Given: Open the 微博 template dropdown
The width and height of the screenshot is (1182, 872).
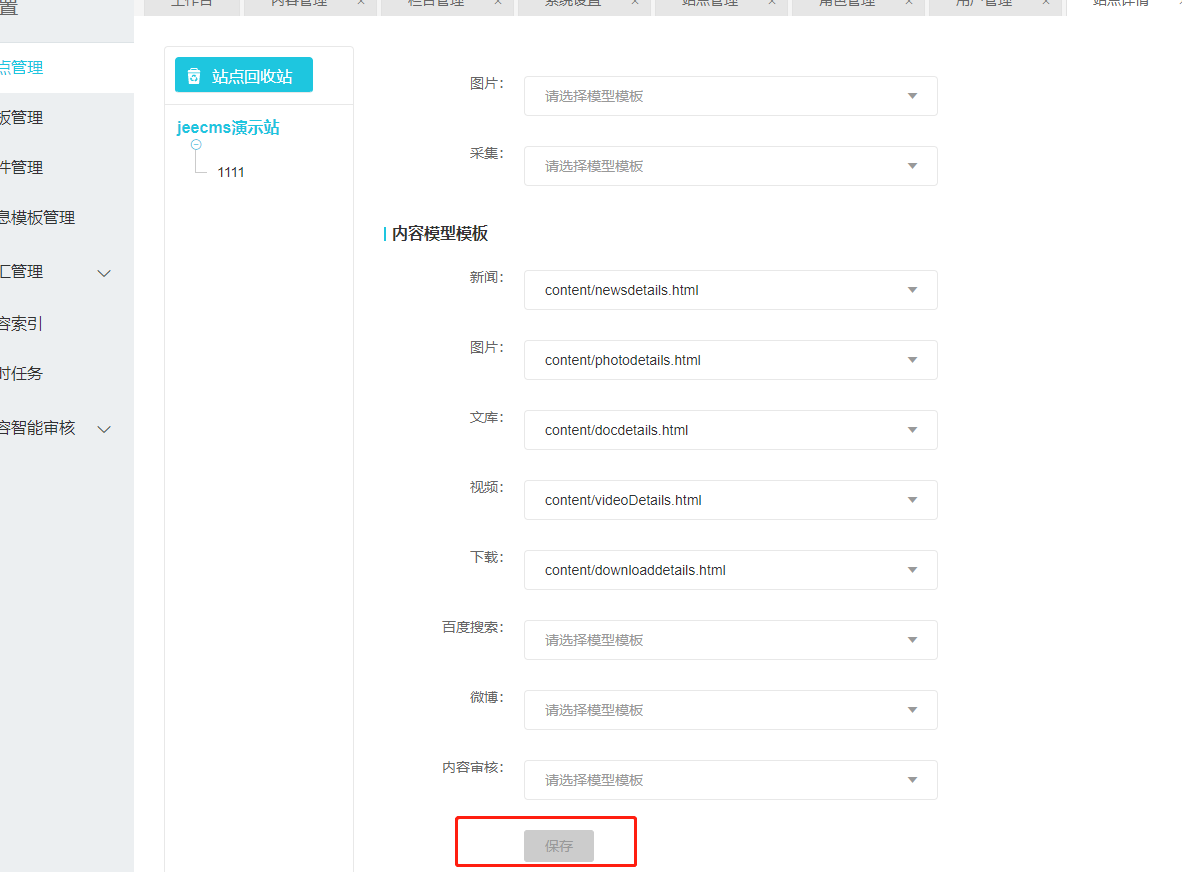Looking at the screenshot, I should [730, 710].
